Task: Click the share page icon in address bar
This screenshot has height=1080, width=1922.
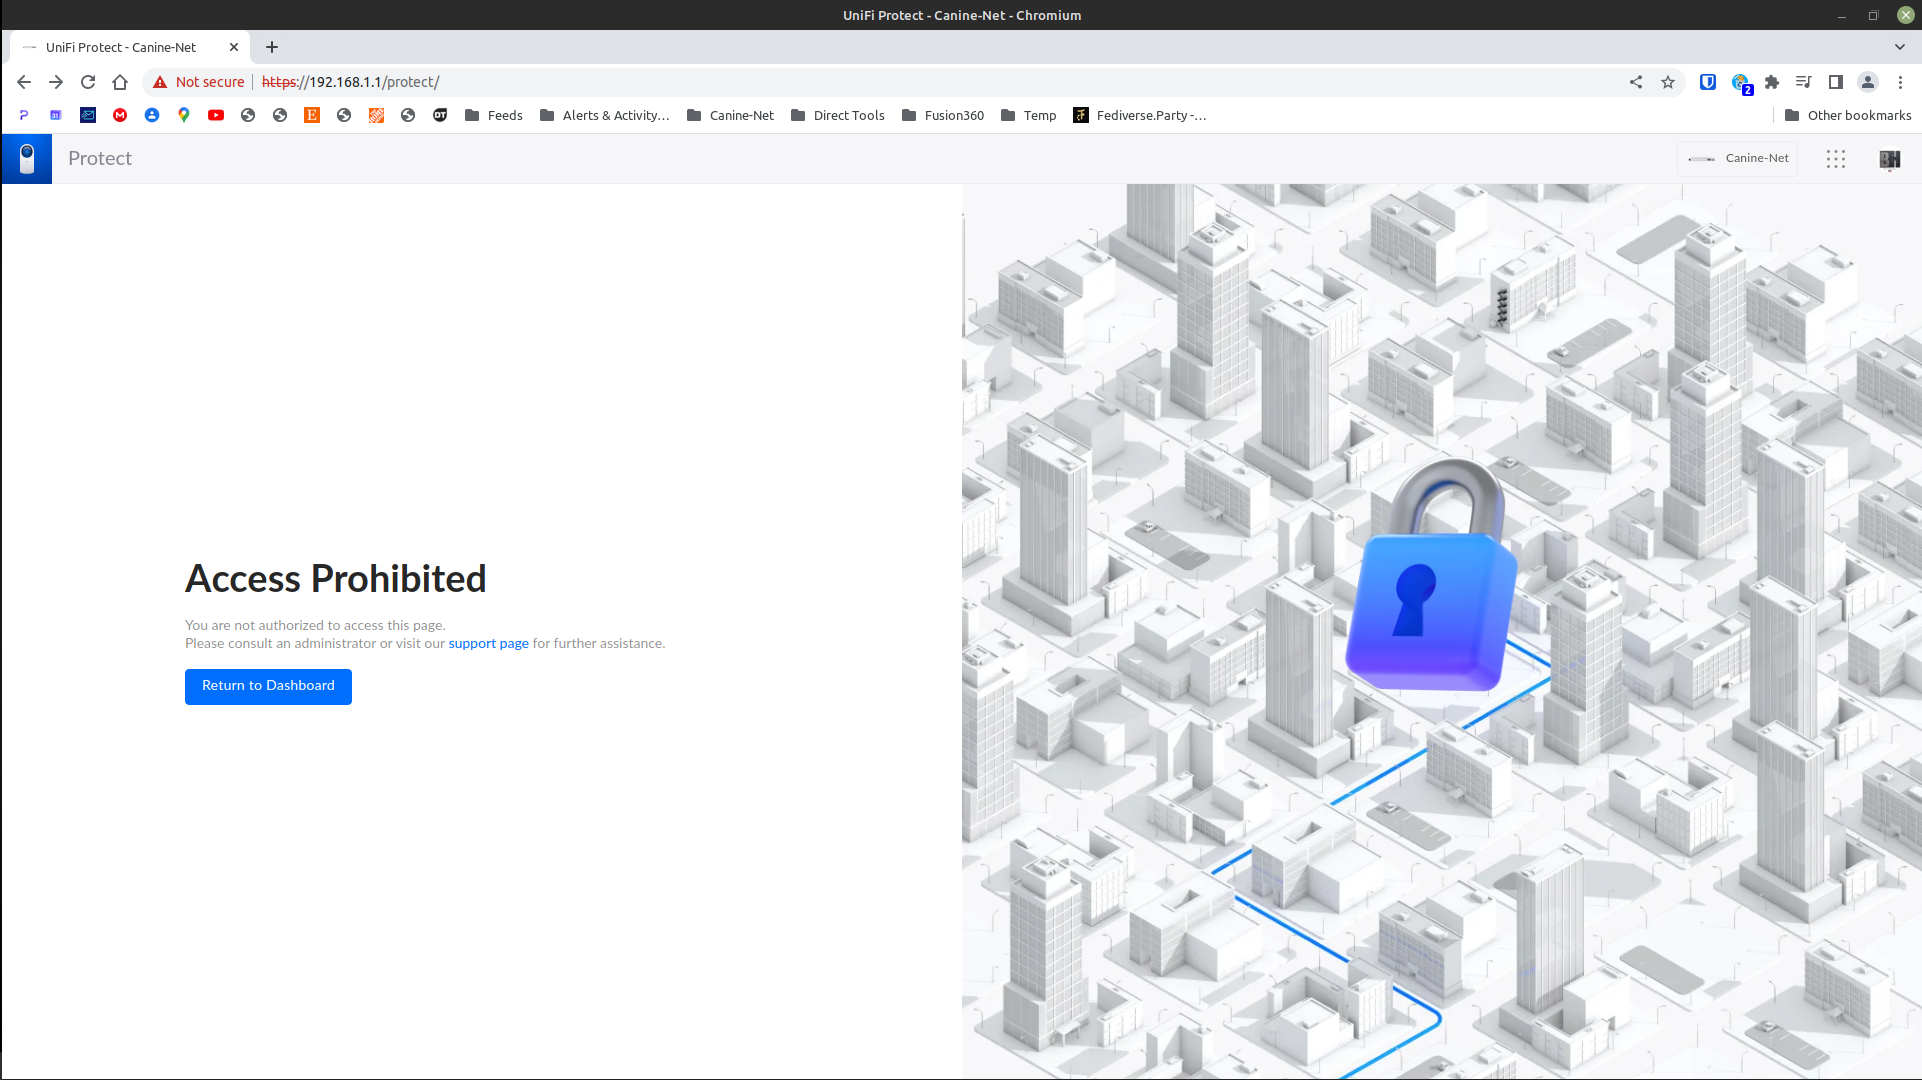Action: pyautogui.click(x=1636, y=82)
